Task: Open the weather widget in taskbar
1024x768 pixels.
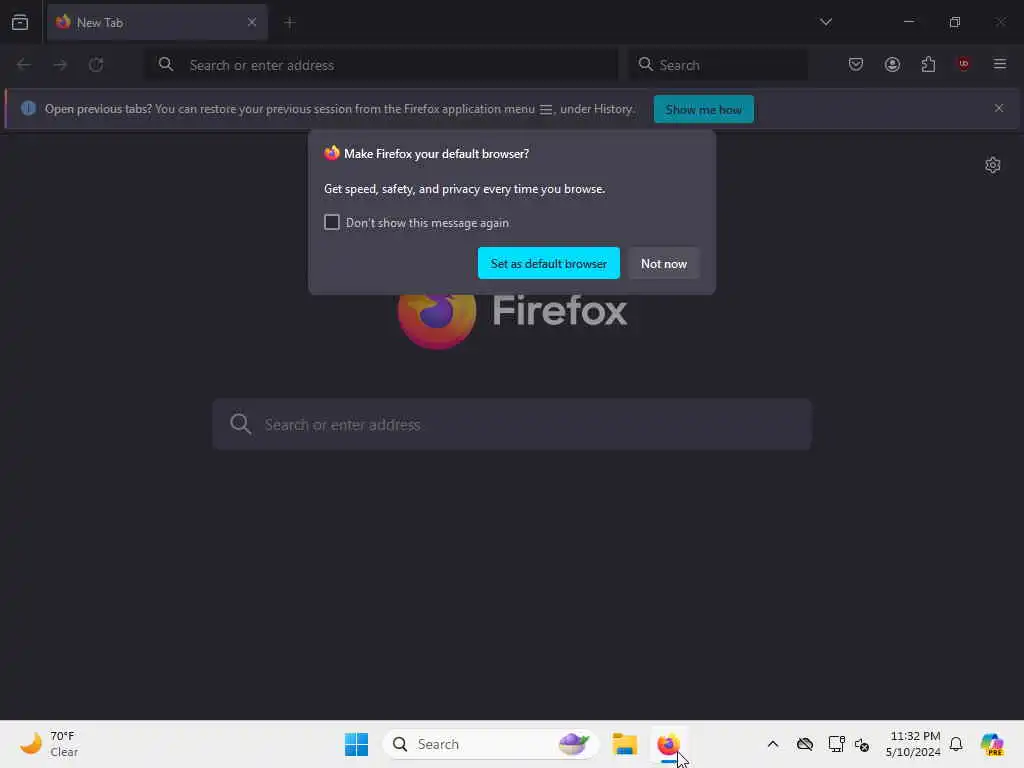Action: click(x=49, y=744)
